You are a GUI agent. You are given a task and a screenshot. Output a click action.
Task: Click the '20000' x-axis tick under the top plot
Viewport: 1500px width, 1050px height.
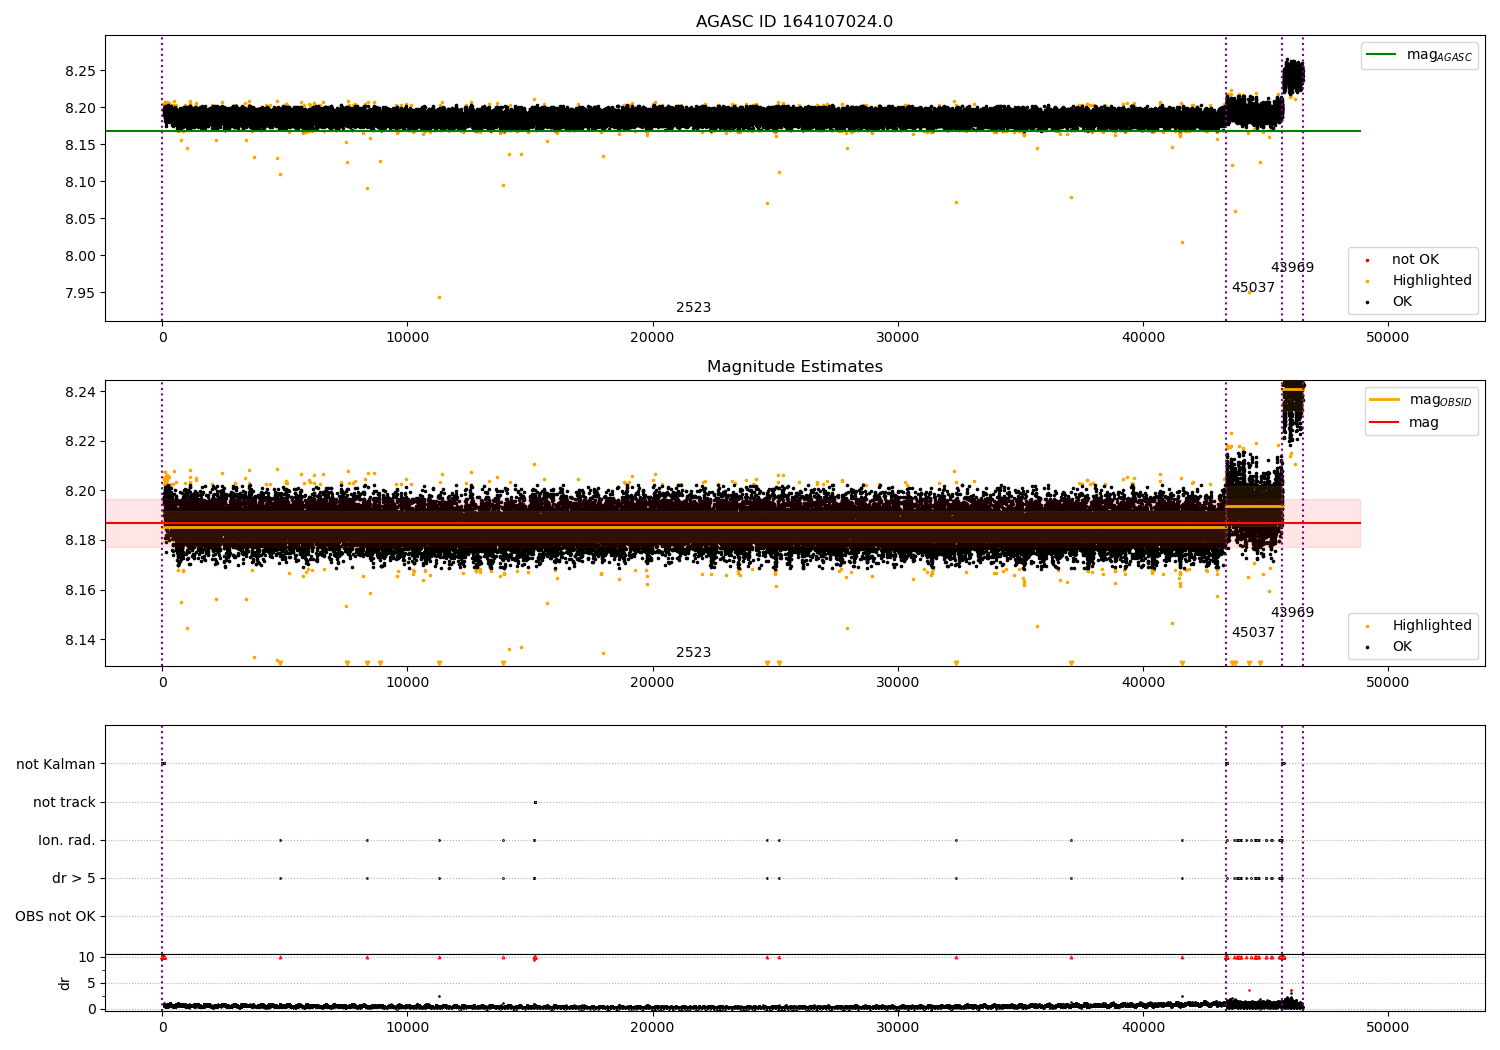tap(652, 338)
